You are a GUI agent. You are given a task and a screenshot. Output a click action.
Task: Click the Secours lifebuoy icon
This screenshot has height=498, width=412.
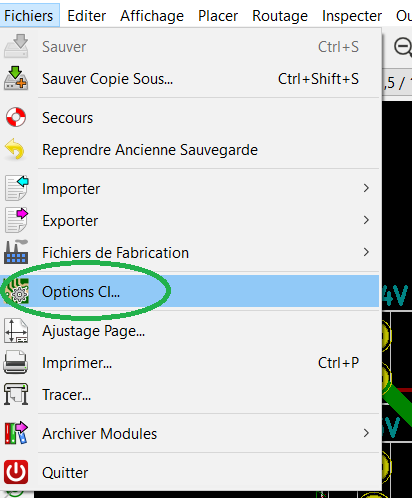tap(16, 117)
